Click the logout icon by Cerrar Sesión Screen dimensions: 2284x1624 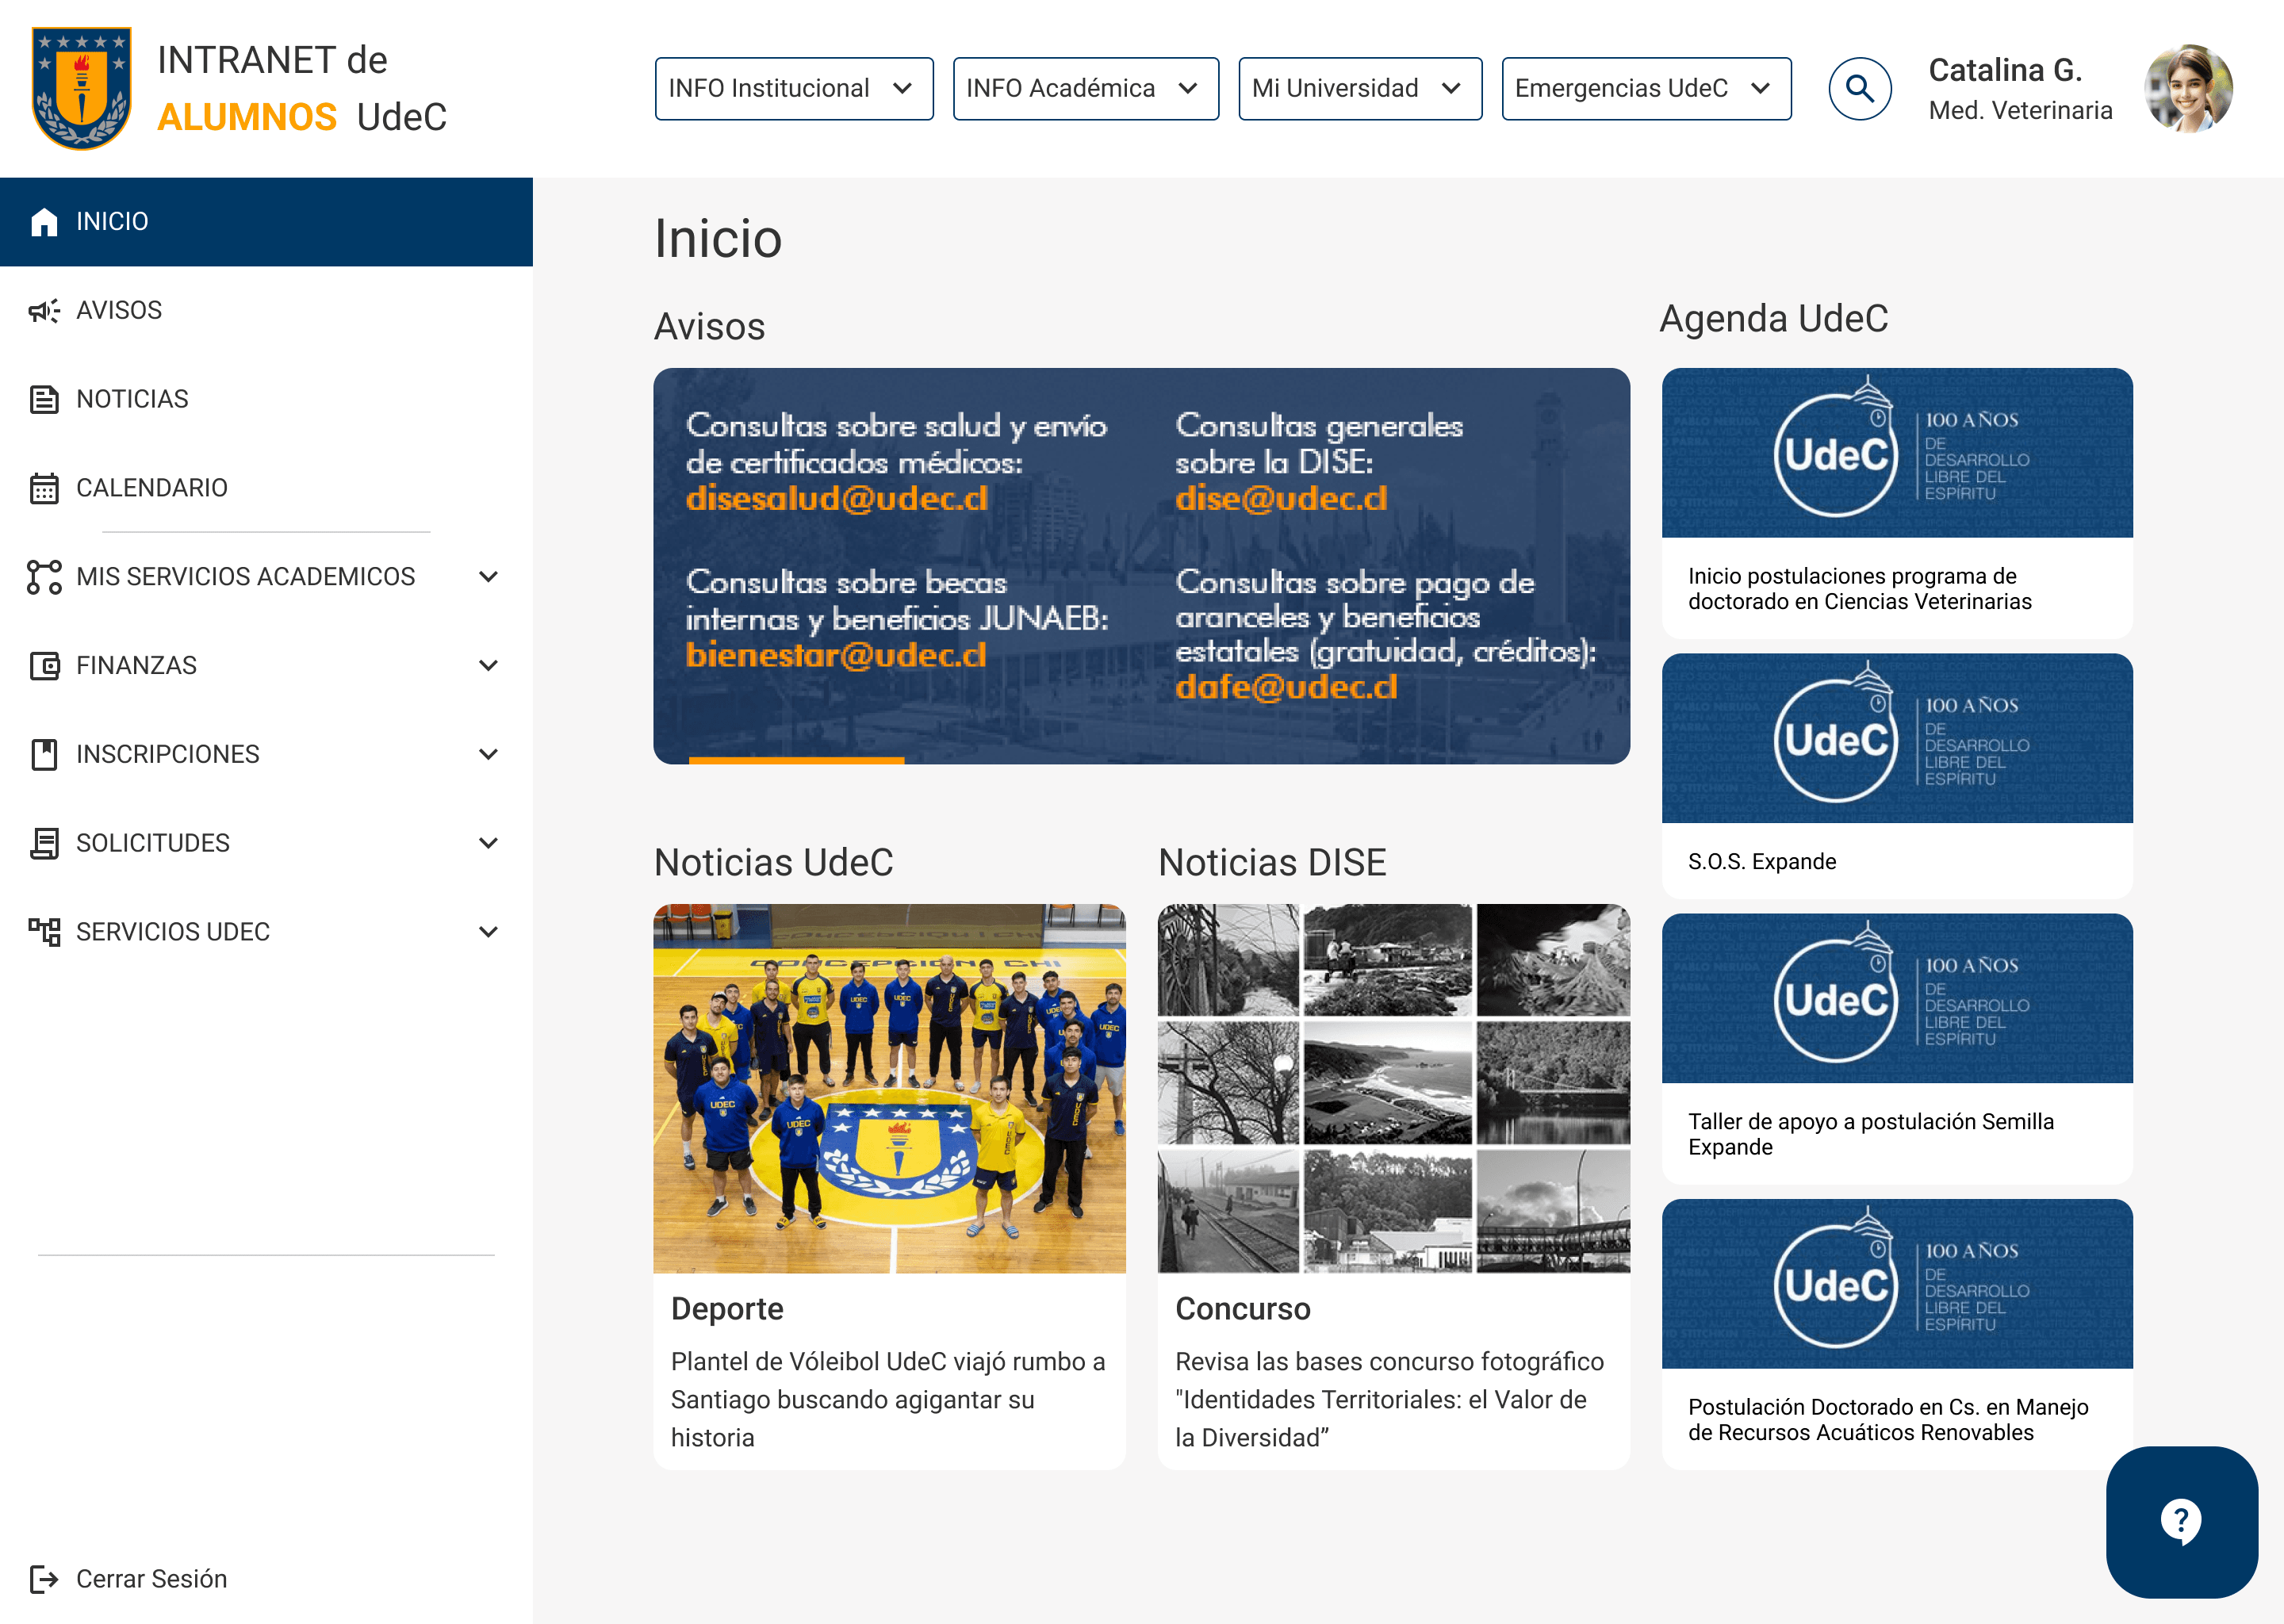pos(44,1579)
